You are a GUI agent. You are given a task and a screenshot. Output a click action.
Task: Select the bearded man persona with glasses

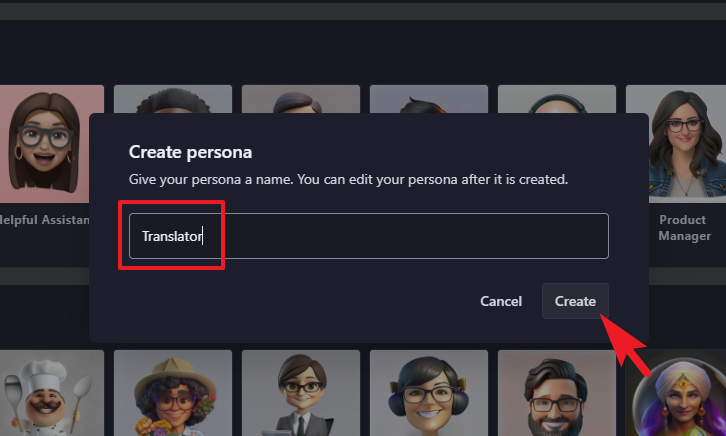coord(557,393)
